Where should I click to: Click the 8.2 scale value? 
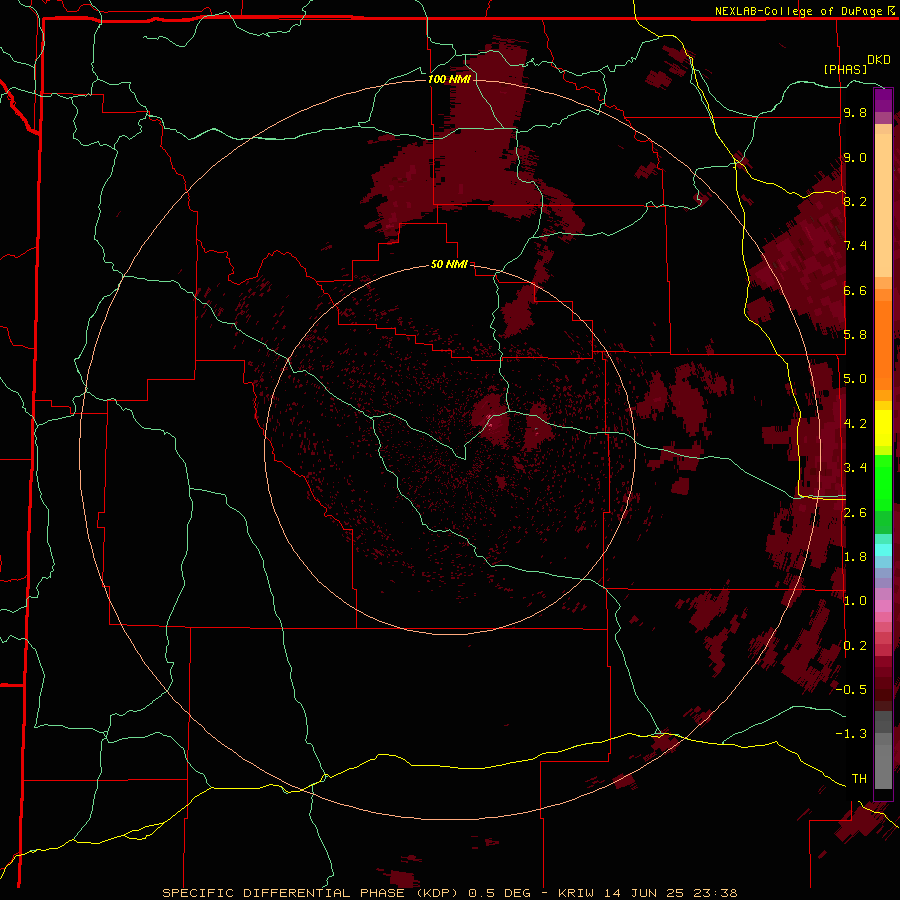855,201
